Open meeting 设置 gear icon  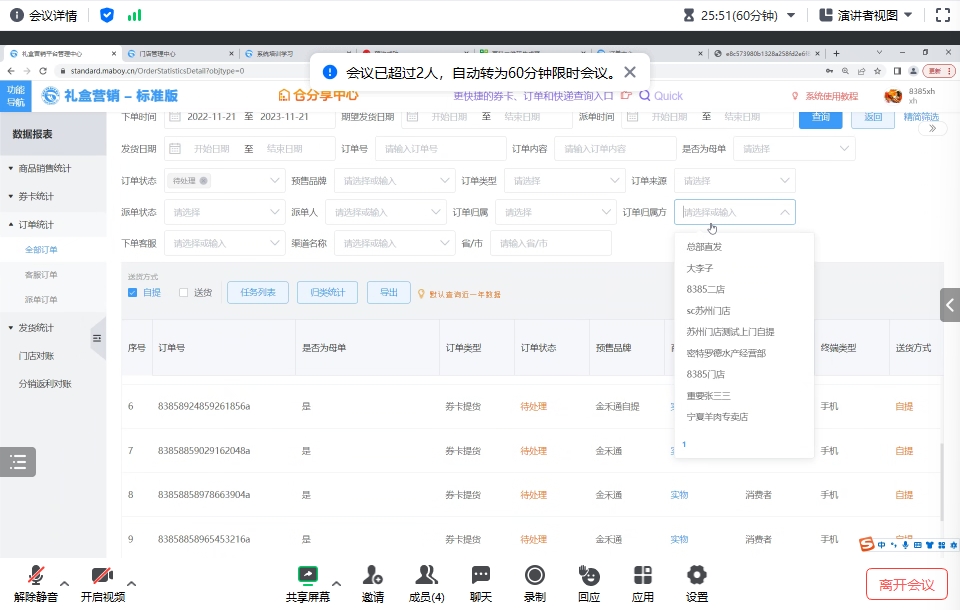[x=697, y=576]
